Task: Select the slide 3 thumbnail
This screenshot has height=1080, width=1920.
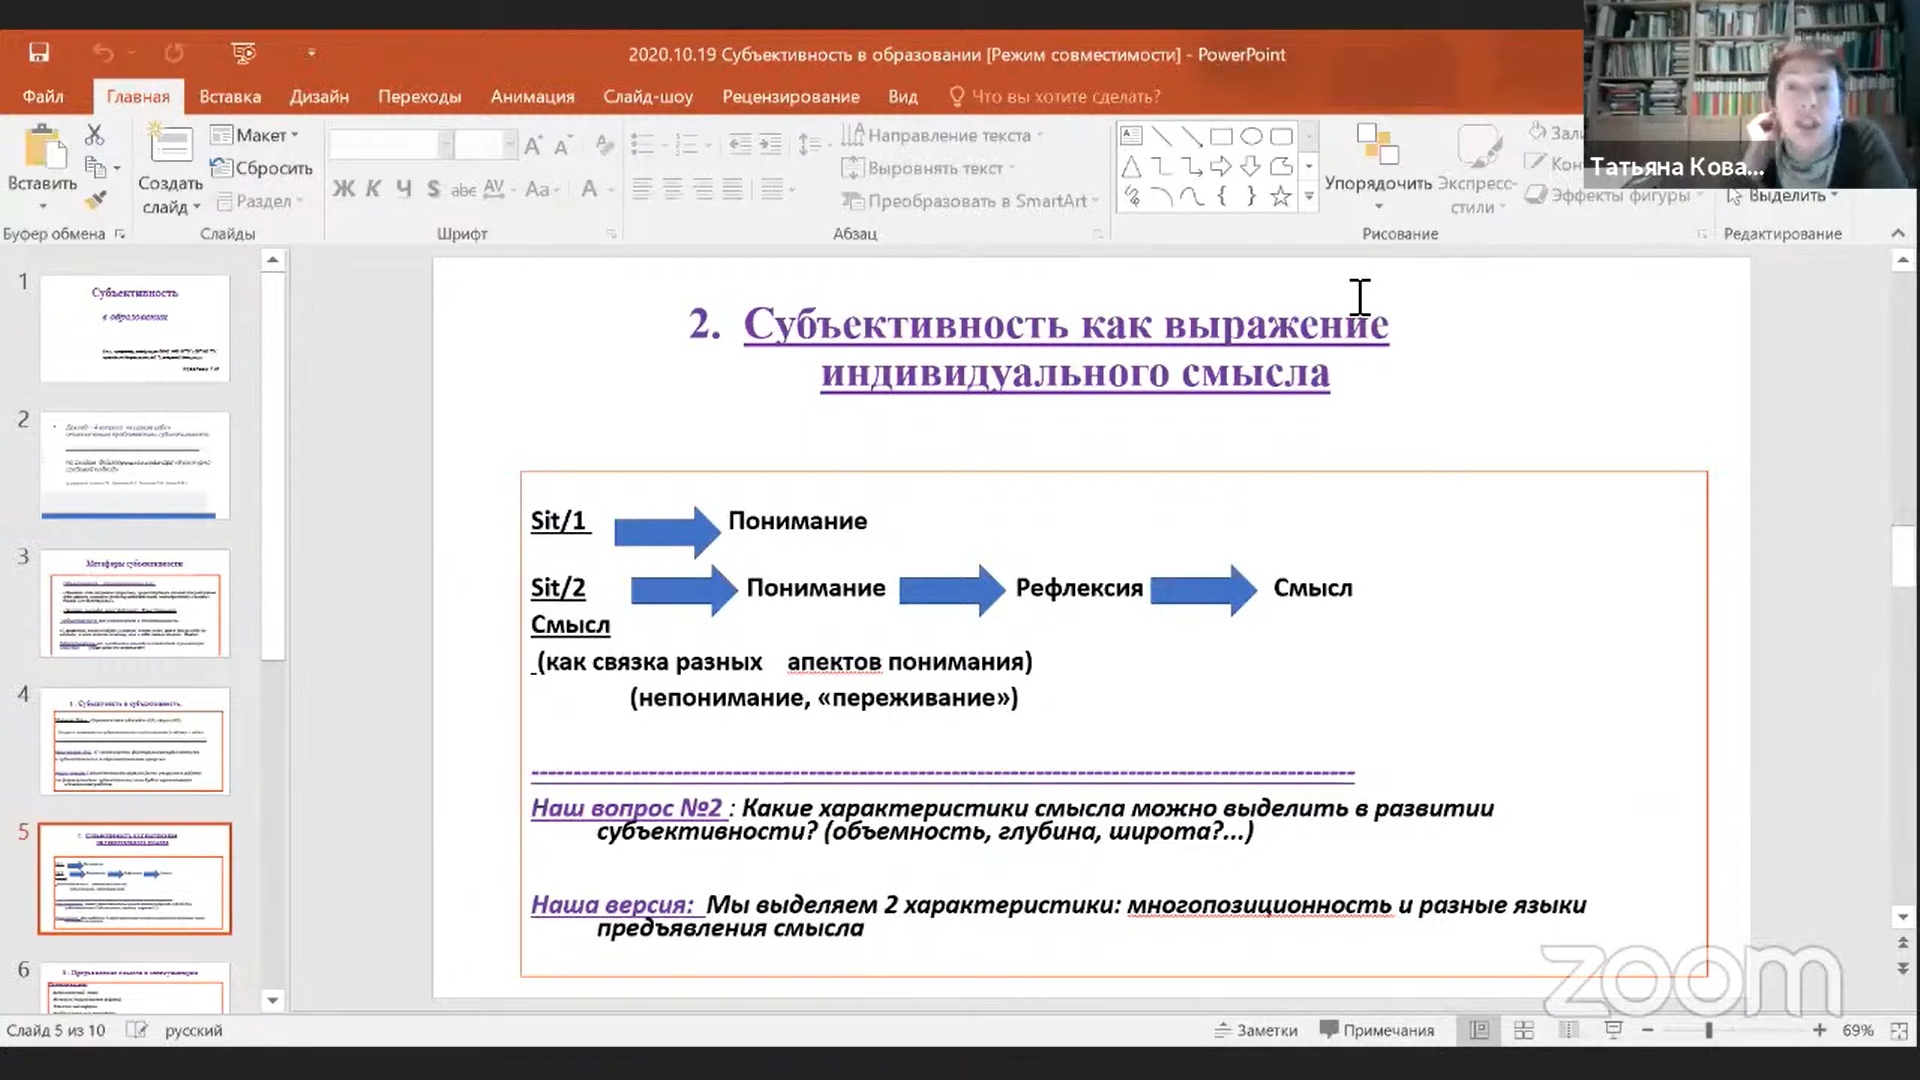Action: pyautogui.click(x=135, y=603)
